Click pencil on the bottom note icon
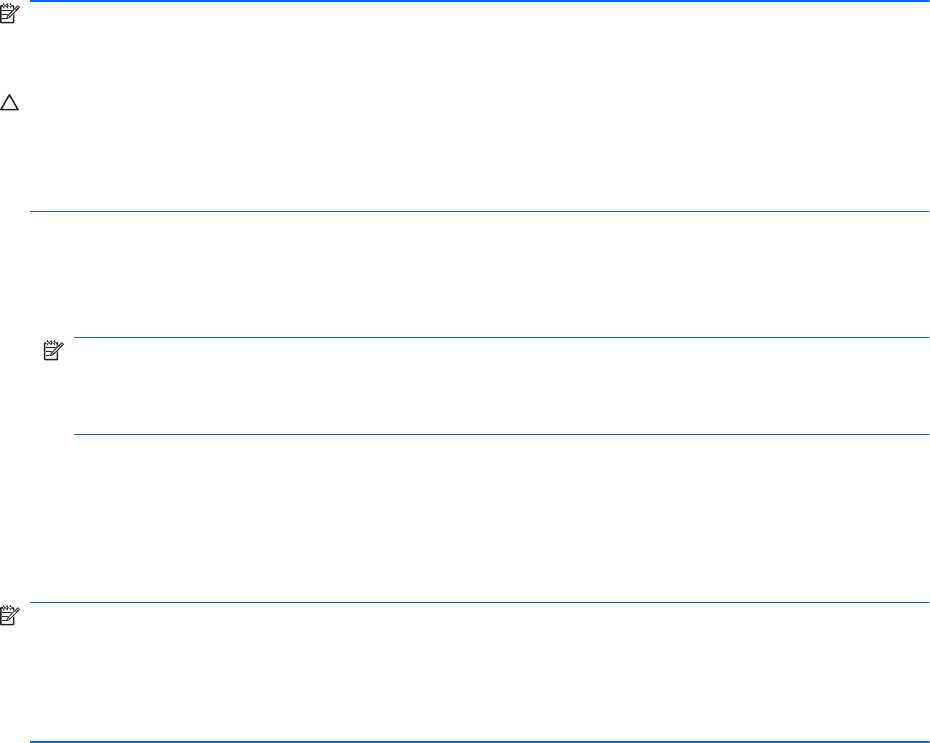This screenshot has height=743, width=930. [x=15, y=613]
